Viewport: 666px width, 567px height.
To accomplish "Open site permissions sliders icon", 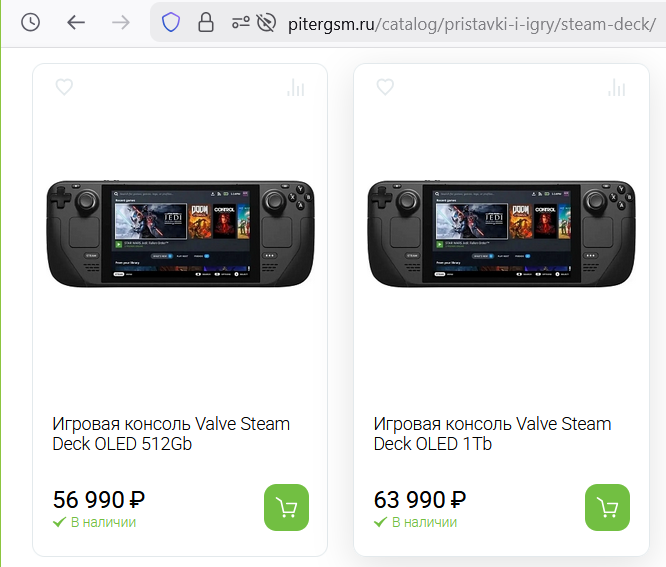I will tap(240, 22).
